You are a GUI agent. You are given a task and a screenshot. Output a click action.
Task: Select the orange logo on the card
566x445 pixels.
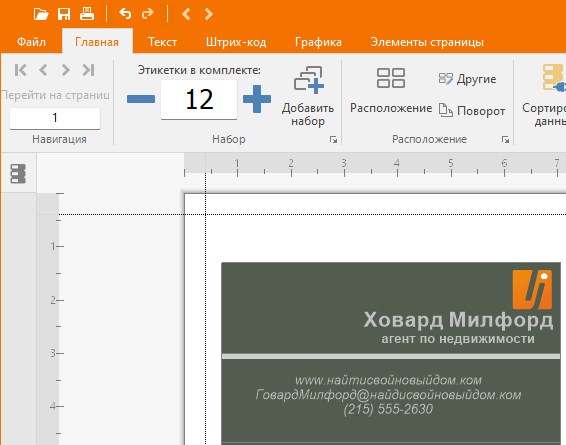[x=532, y=289]
